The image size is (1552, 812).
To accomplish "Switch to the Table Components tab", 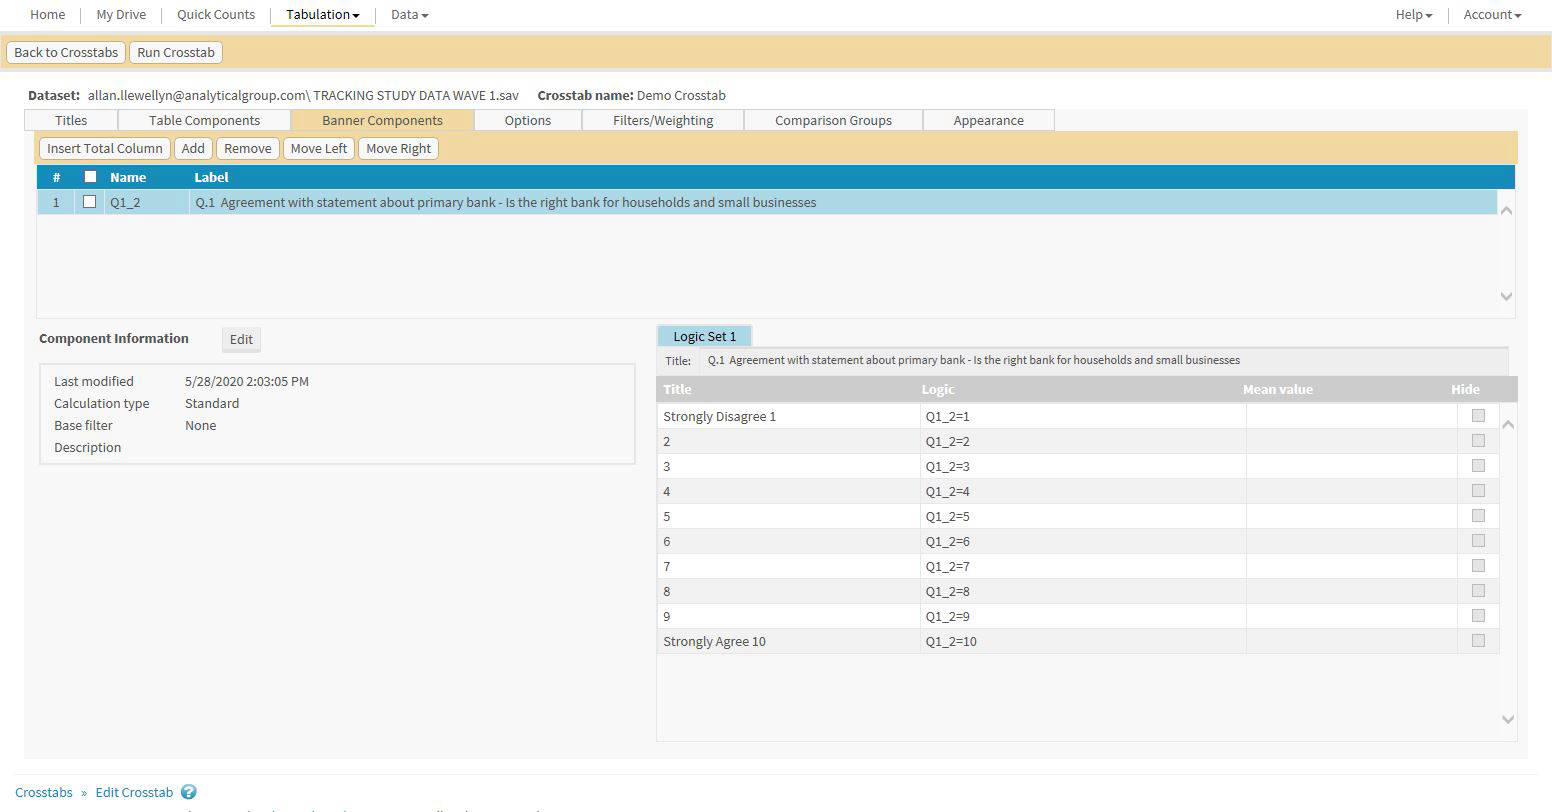I will (204, 120).
